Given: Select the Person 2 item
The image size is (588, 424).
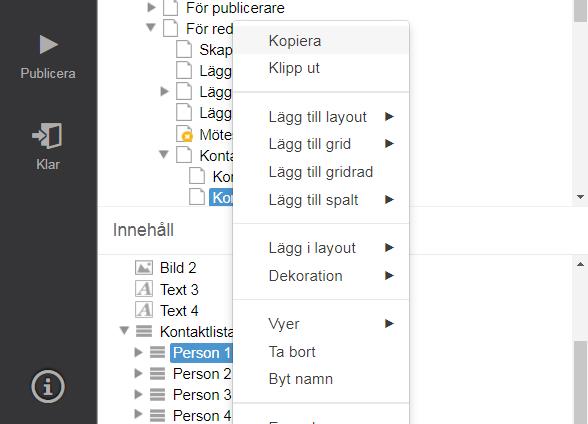Looking at the screenshot, I should pyautogui.click(x=202, y=374).
